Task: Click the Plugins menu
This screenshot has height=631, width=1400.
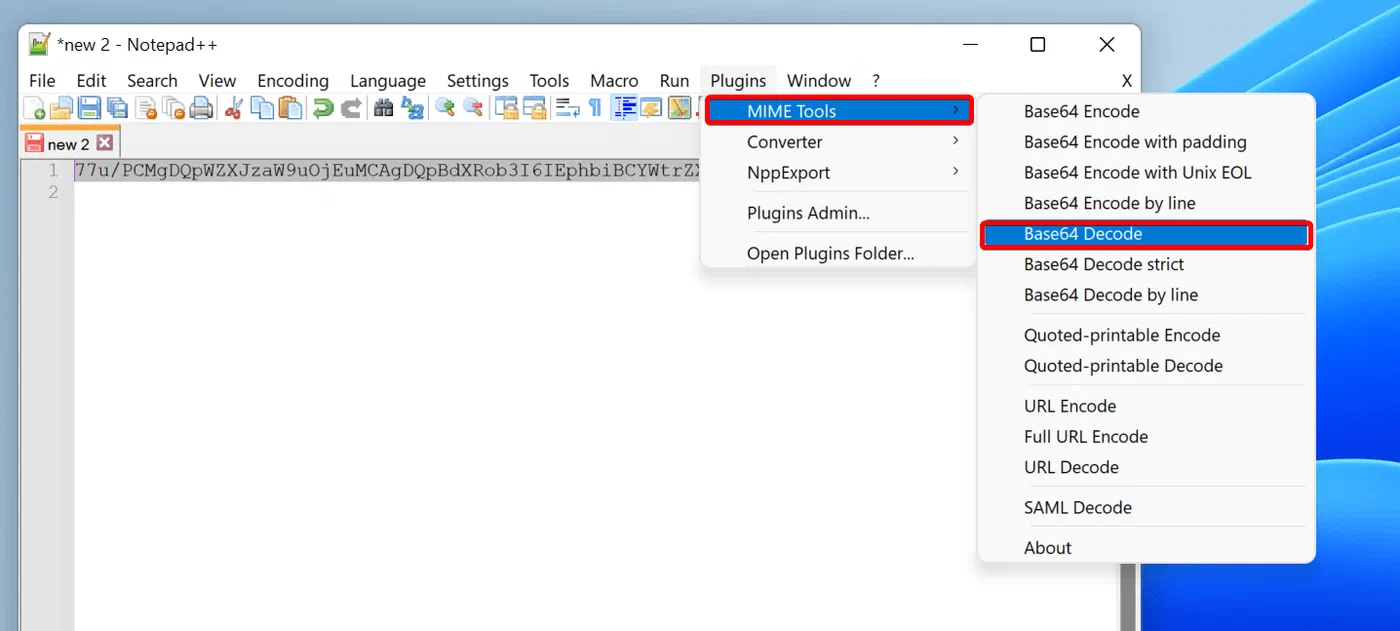Action: (738, 81)
